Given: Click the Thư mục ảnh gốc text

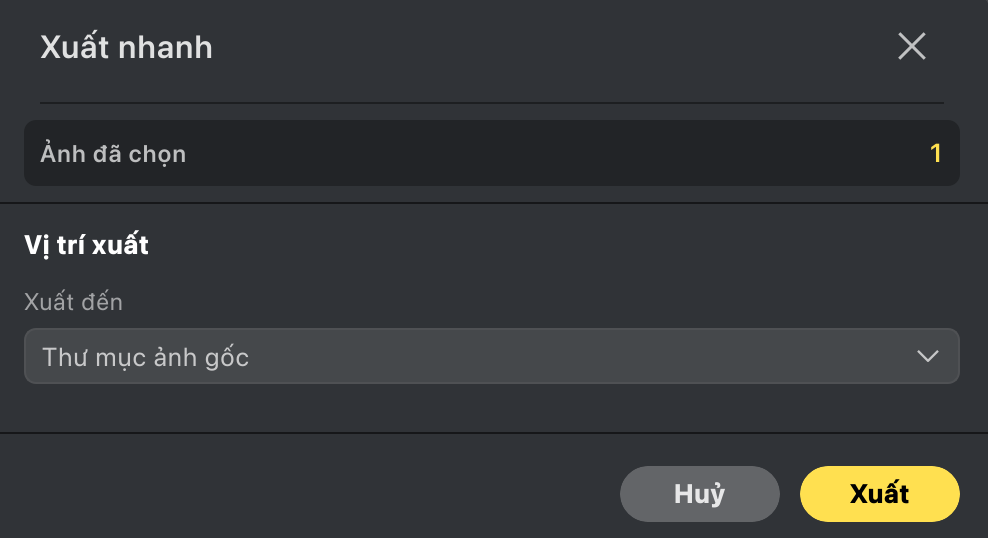Looking at the screenshot, I should click(145, 357).
